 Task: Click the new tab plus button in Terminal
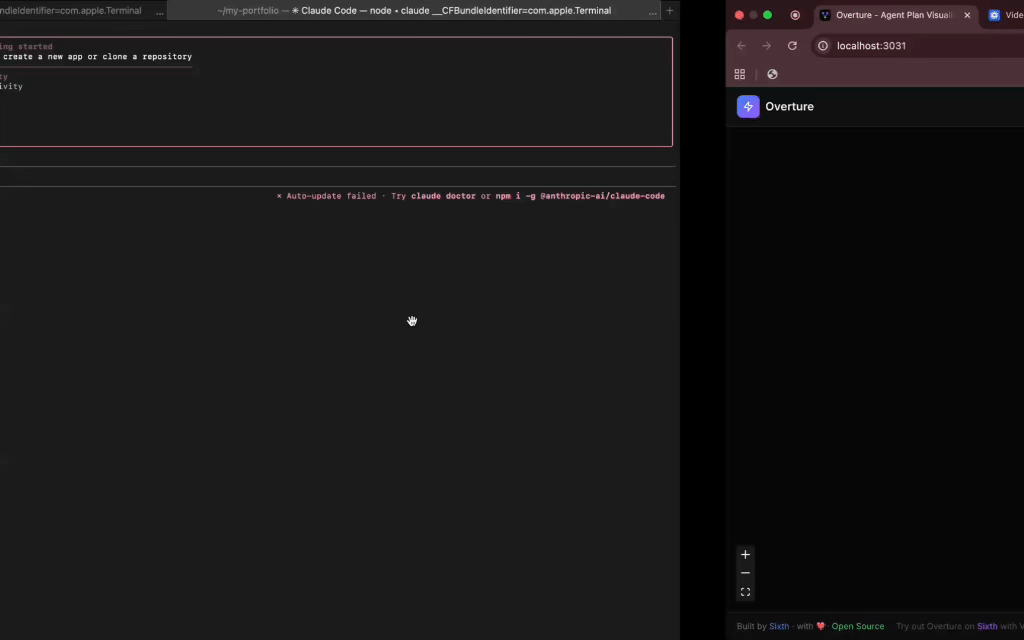point(668,11)
